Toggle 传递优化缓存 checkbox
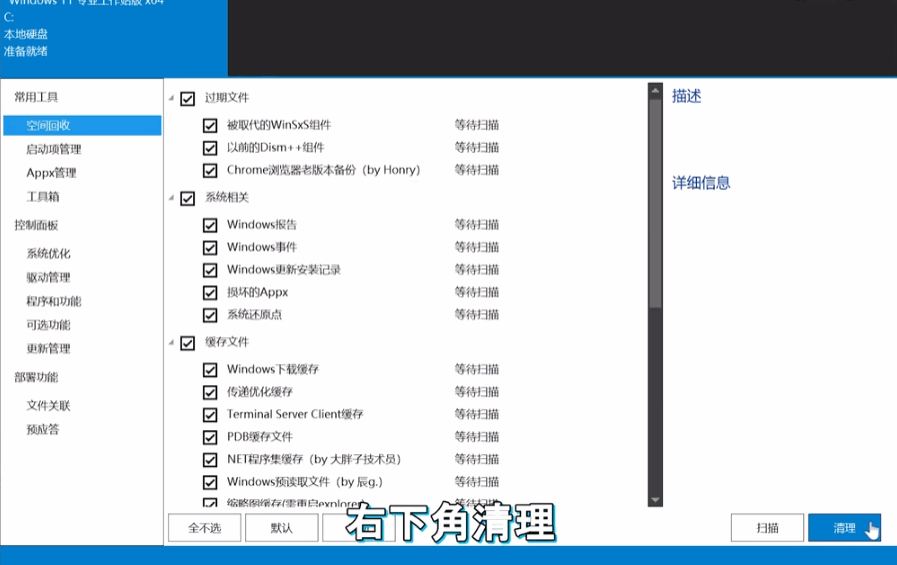 coord(210,392)
